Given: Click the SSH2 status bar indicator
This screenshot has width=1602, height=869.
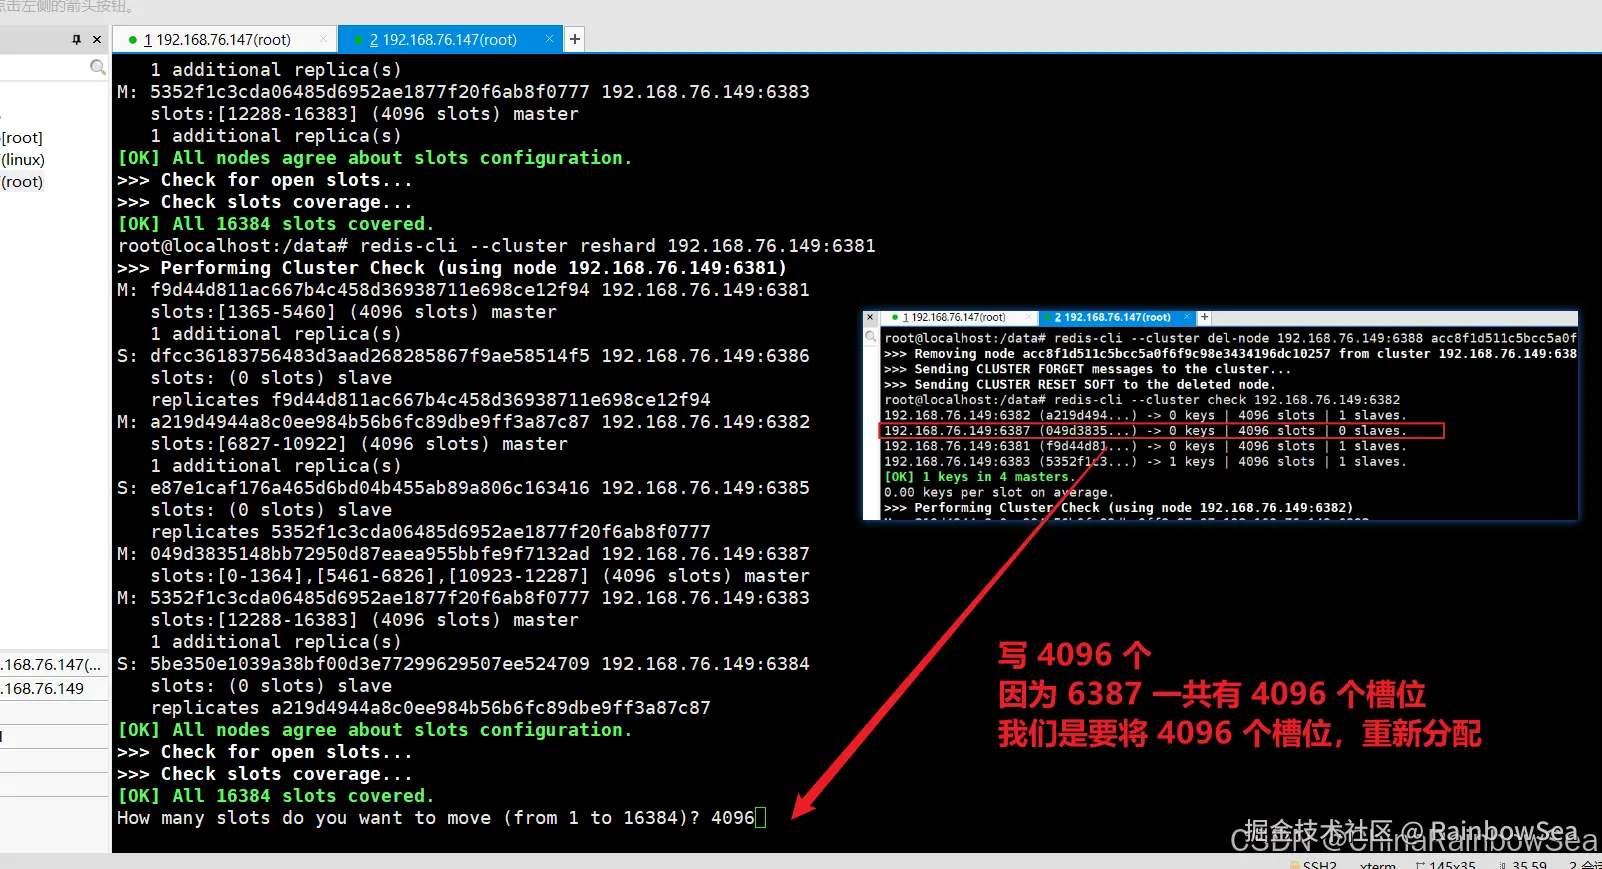Looking at the screenshot, I should (1314, 864).
